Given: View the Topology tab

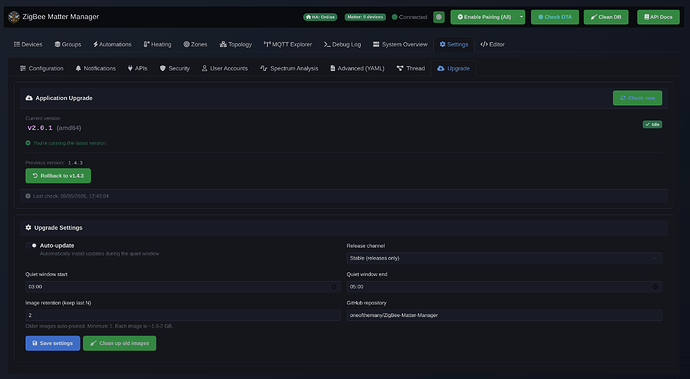Looking at the screenshot, I should pos(235,44).
